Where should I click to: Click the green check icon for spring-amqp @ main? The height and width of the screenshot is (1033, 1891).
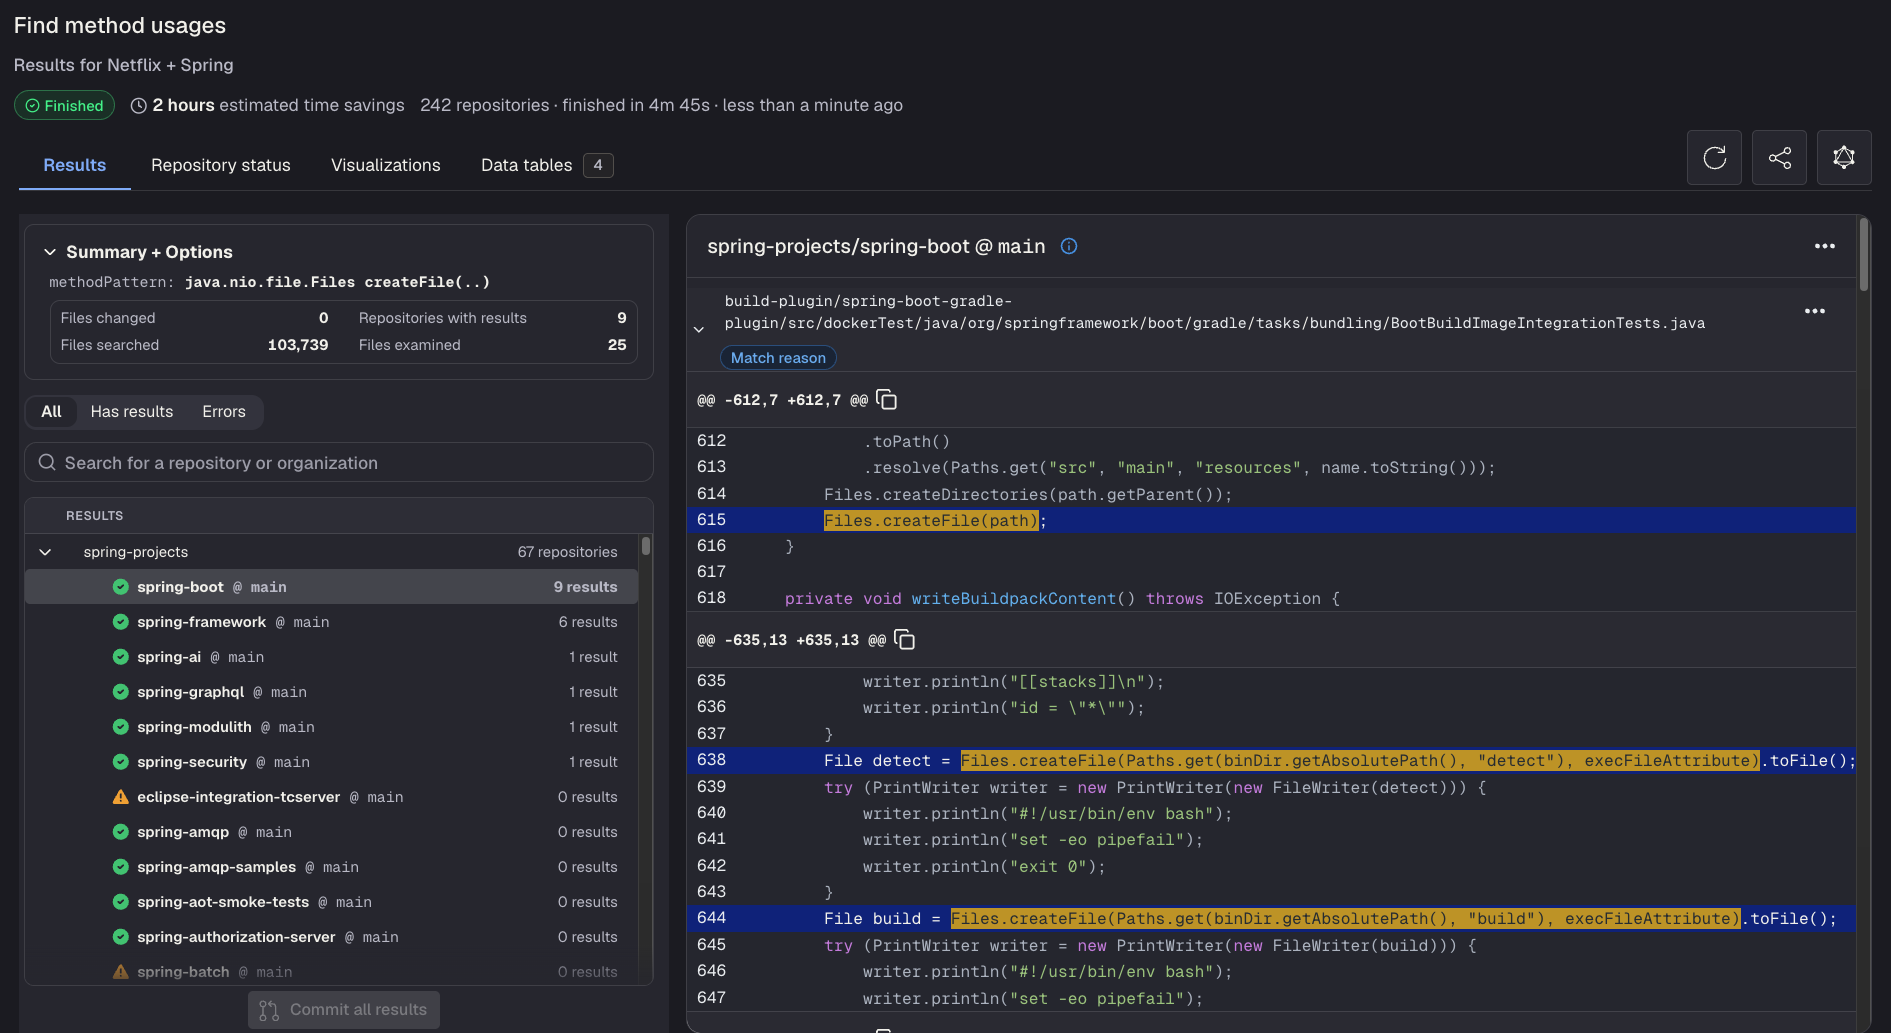click(x=121, y=832)
